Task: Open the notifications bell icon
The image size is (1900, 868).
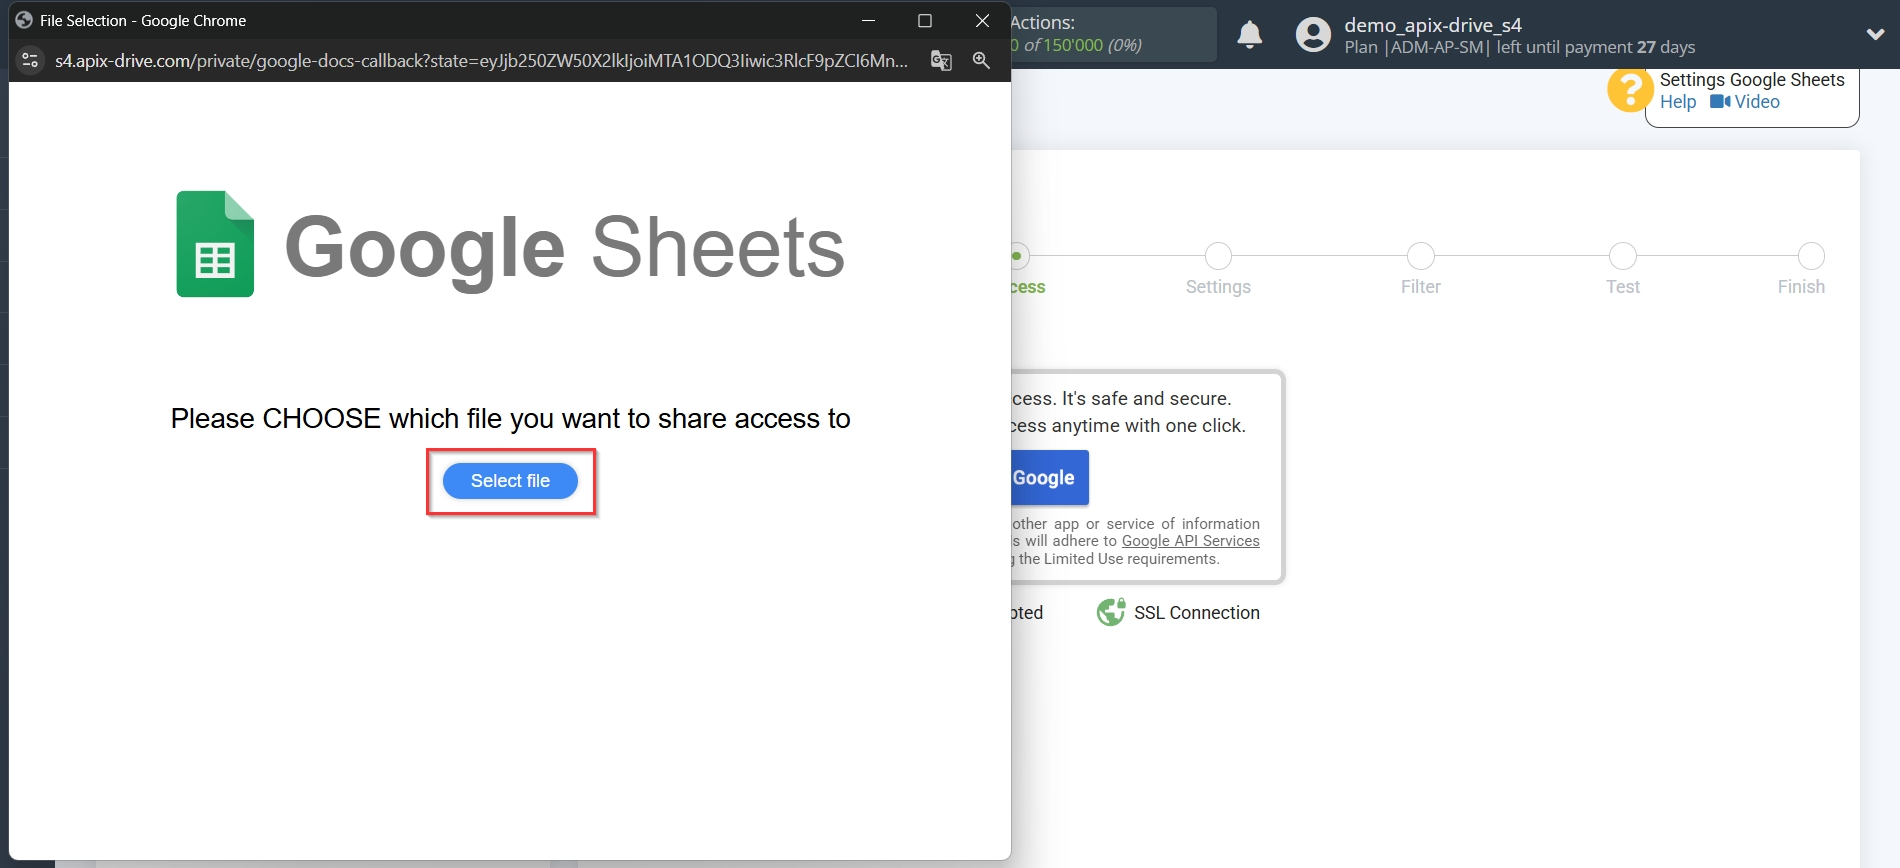Action: 1250,35
